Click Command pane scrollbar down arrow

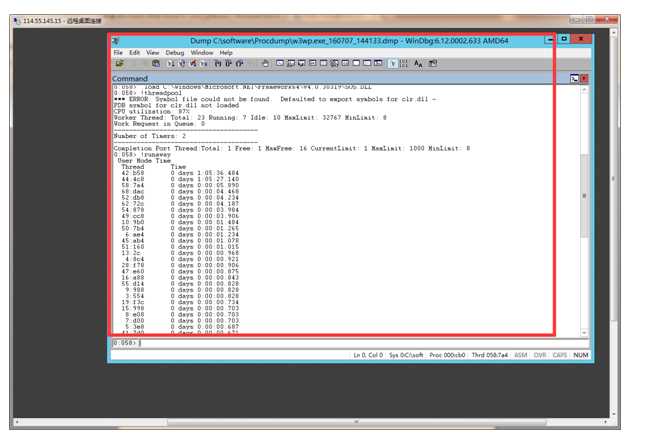pyautogui.click(x=584, y=332)
